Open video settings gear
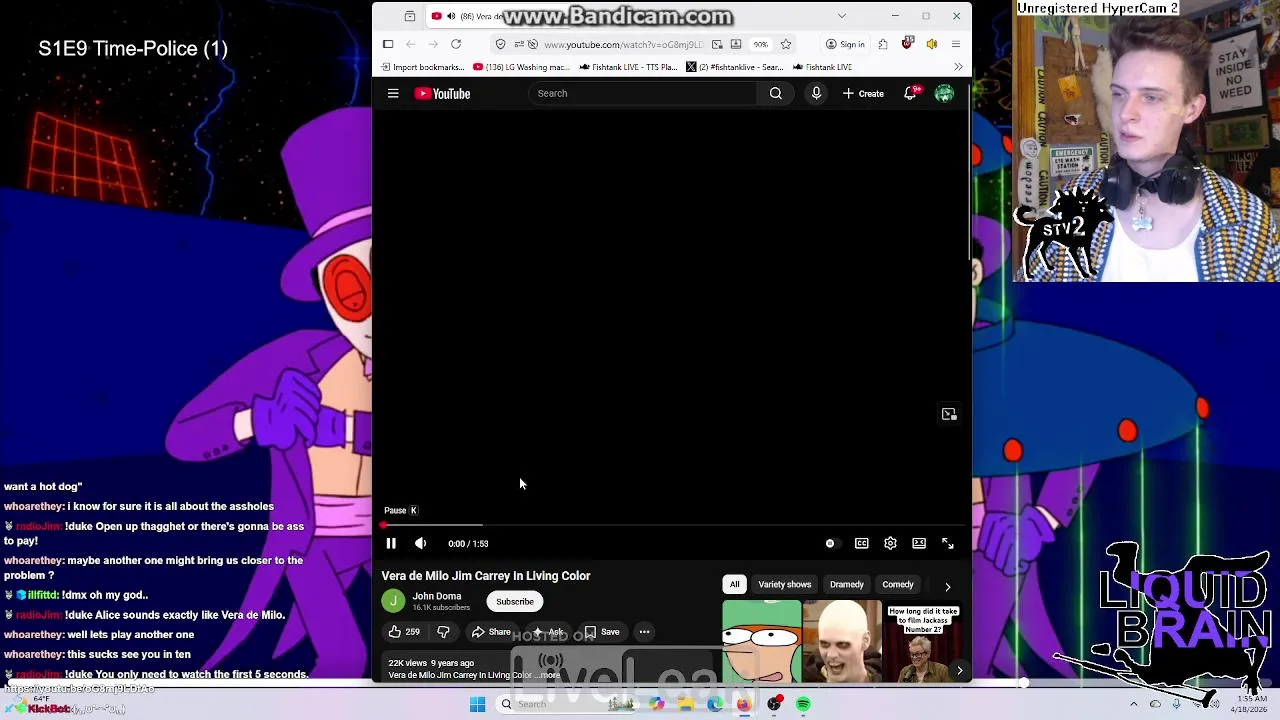This screenshot has width=1280, height=720. [x=890, y=543]
